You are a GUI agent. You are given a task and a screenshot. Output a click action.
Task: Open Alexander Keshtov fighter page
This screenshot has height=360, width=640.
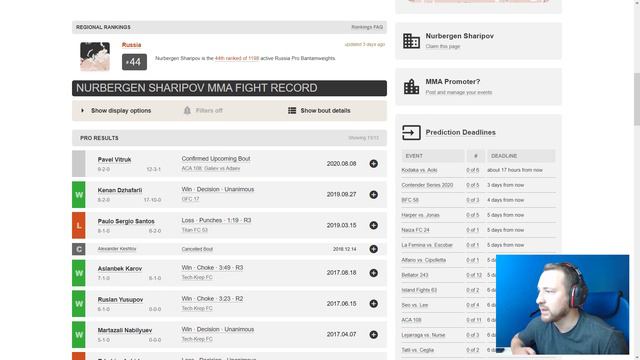117,249
